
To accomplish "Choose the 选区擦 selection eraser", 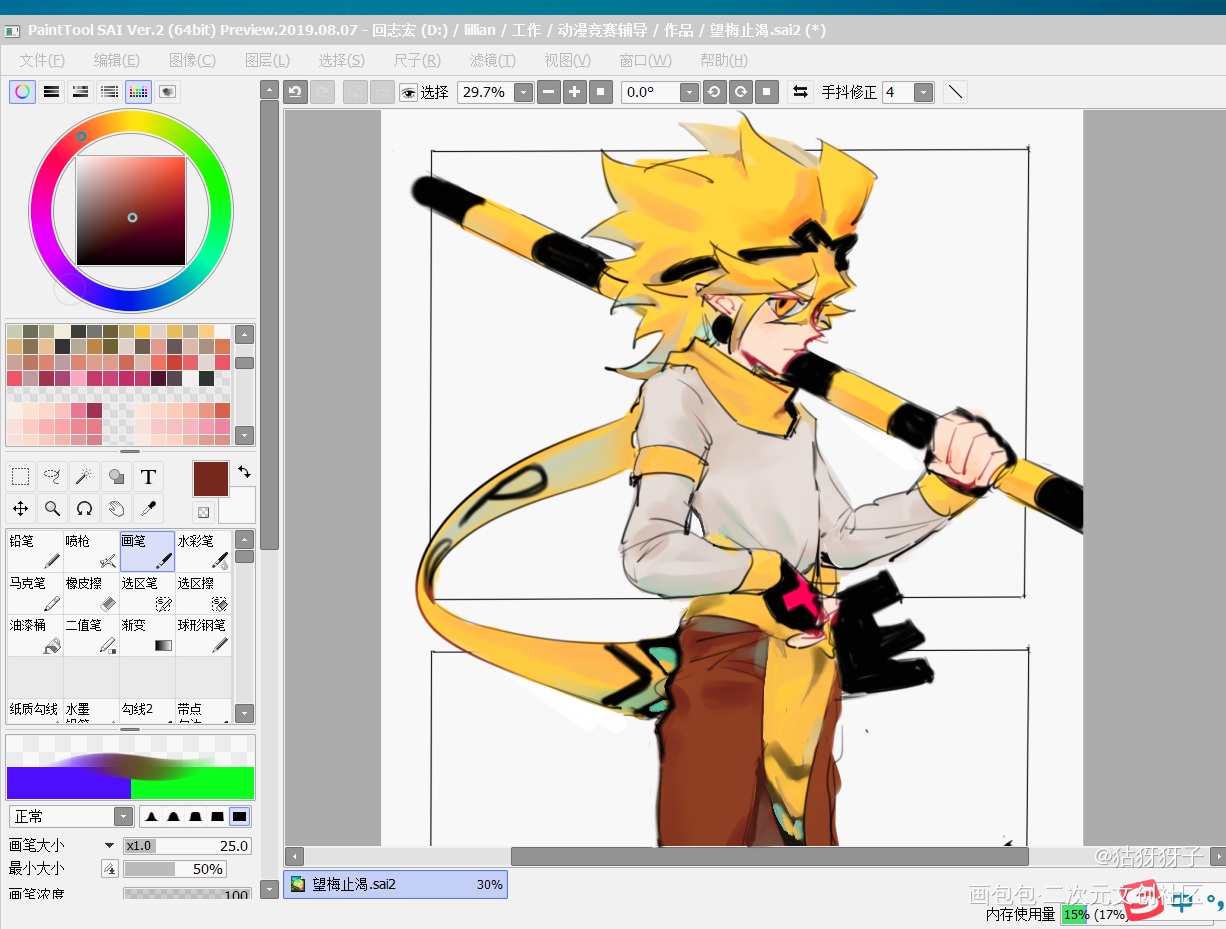I will pyautogui.click(x=202, y=593).
